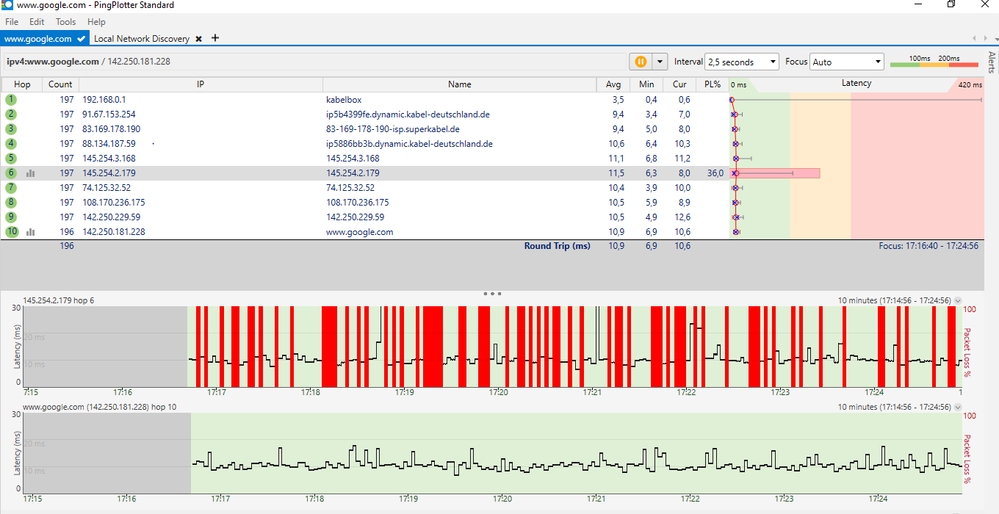Open the Edit menu
This screenshot has height=514, width=999.
pos(37,21)
